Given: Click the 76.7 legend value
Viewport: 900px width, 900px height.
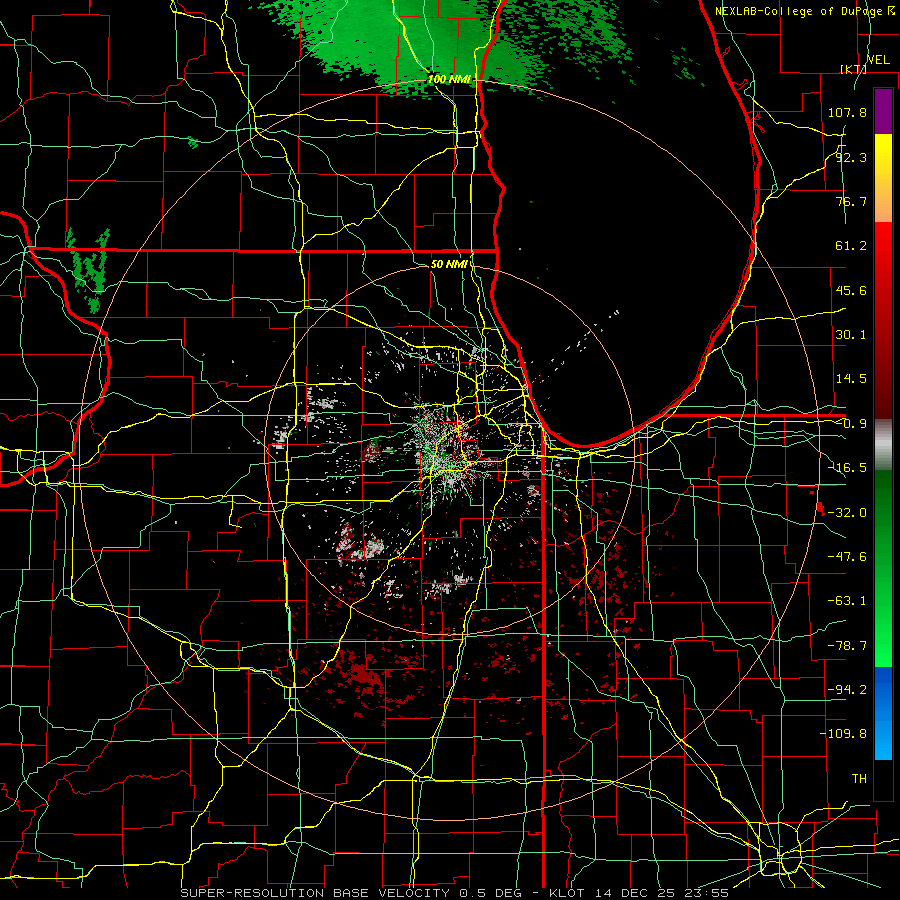Looking at the screenshot, I should click(851, 201).
